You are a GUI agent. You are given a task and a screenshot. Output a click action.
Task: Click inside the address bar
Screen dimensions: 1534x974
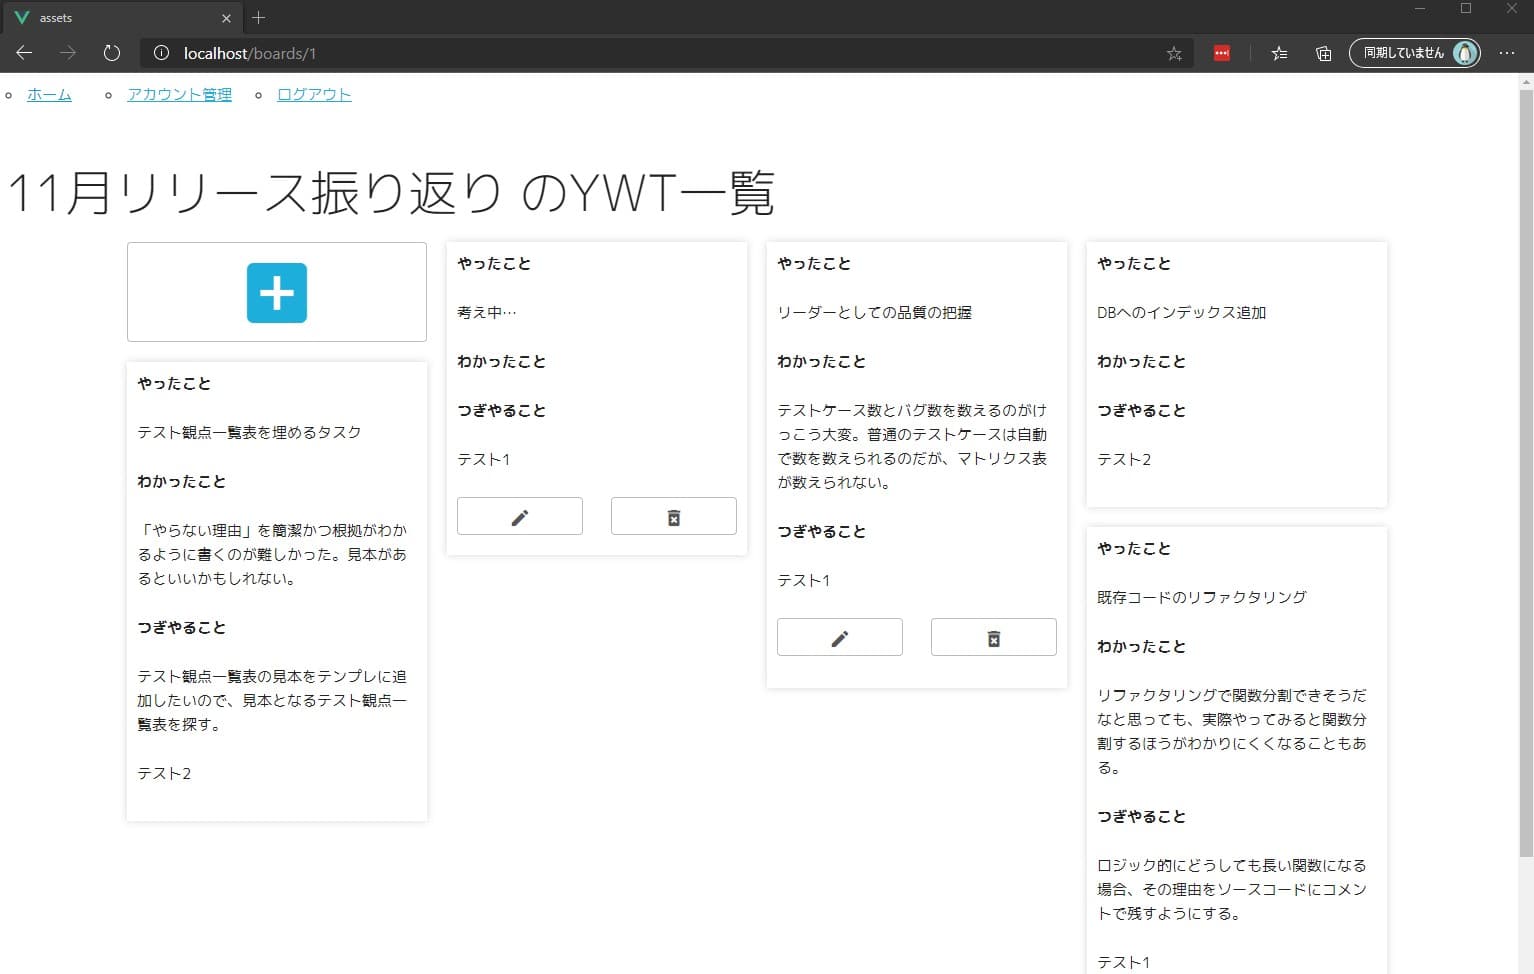[x=600, y=53]
